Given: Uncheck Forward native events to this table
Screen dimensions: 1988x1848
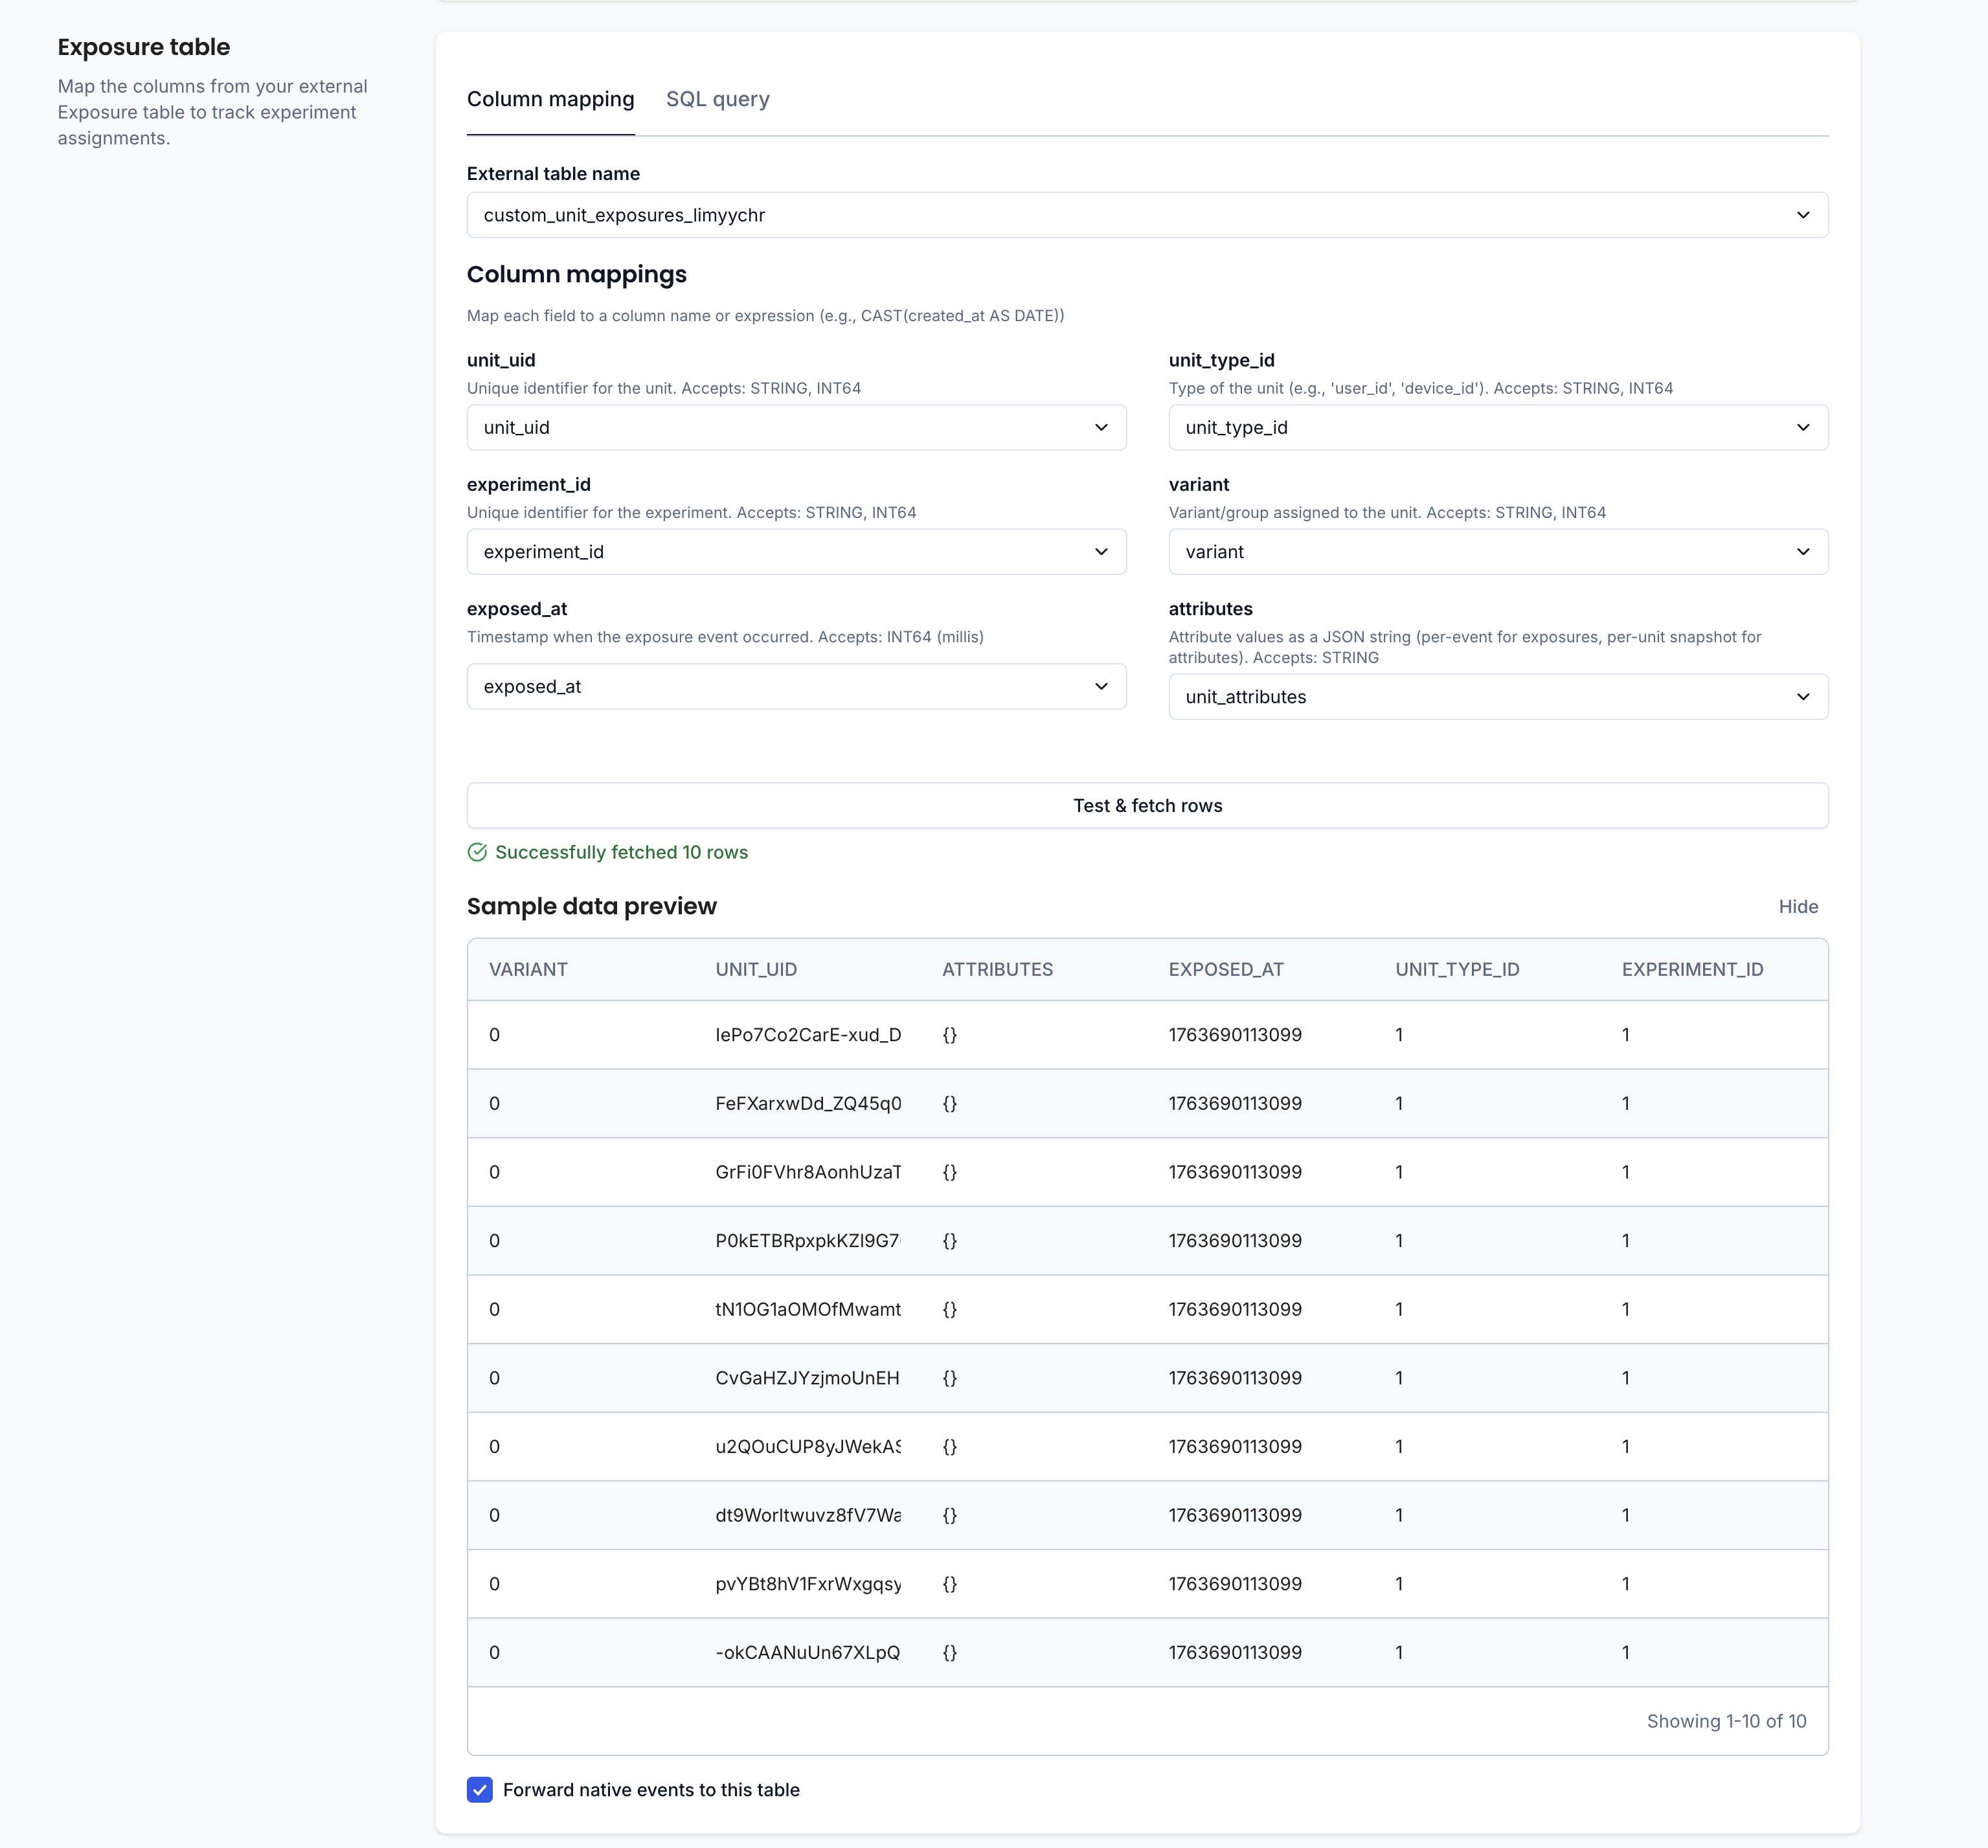Looking at the screenshot, I should [x=480, y=1790].
